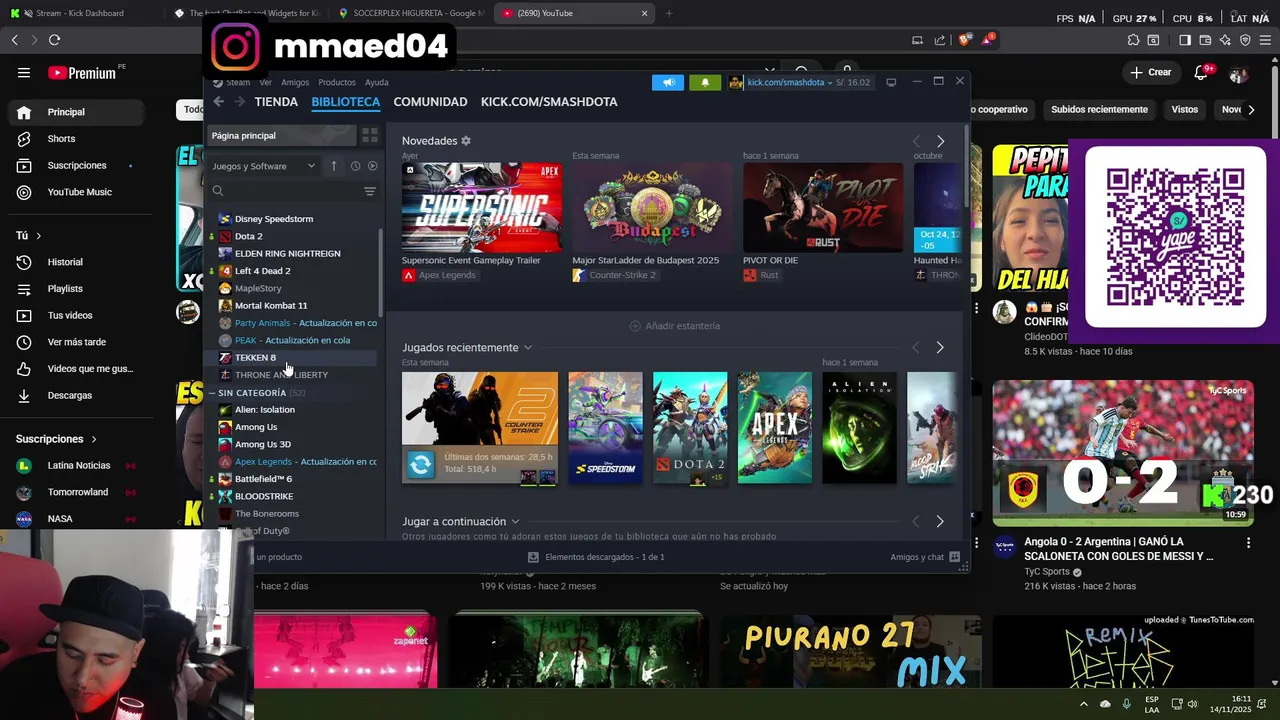Open Novedades settings gear icon
The image size is (1280, 720).
(x=466, y=141)
